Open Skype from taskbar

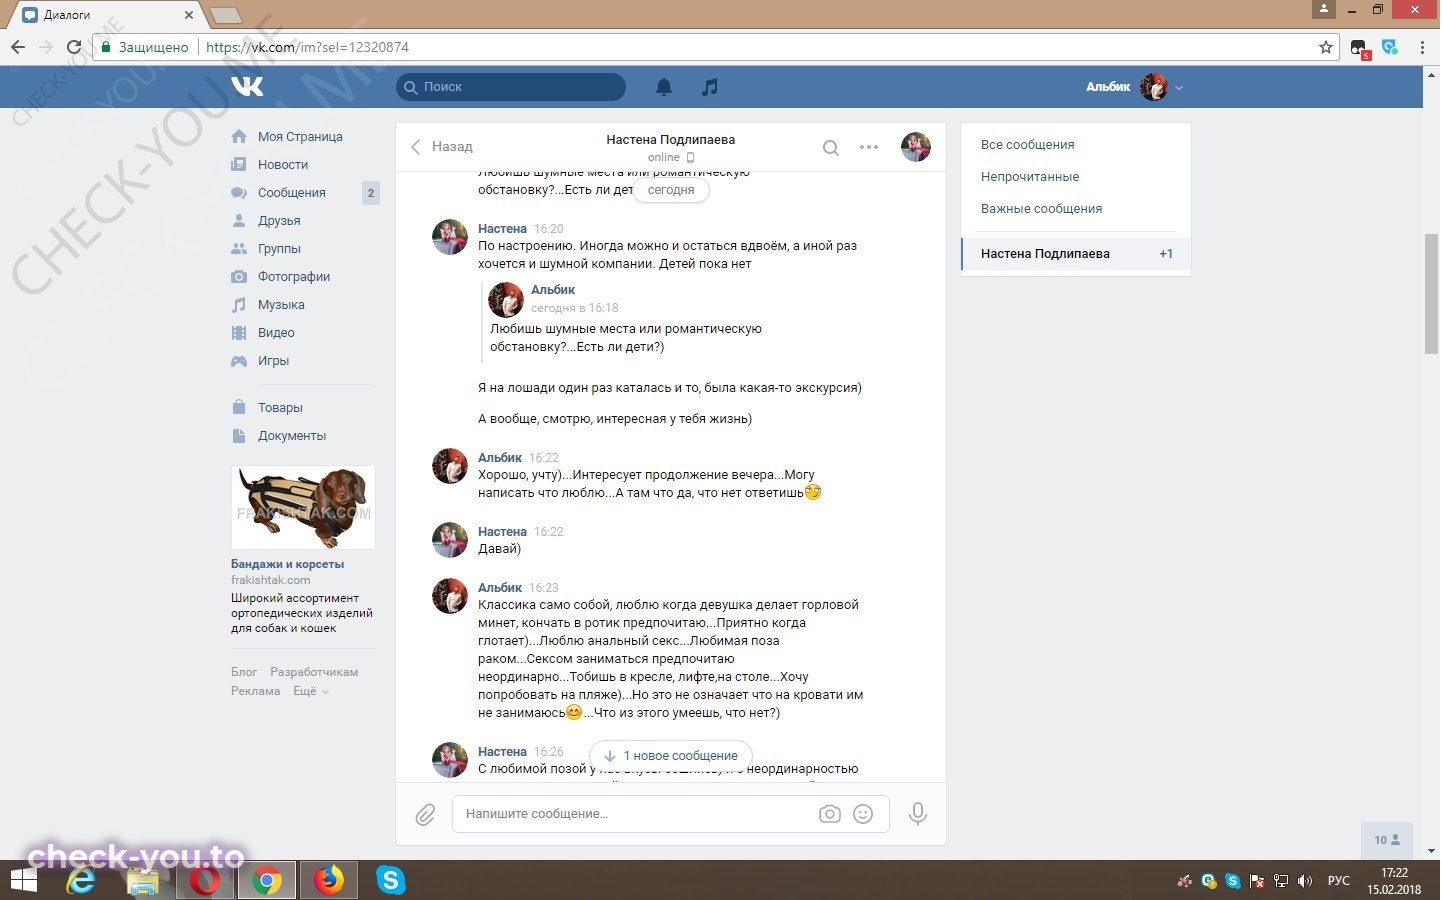point(391,880)
